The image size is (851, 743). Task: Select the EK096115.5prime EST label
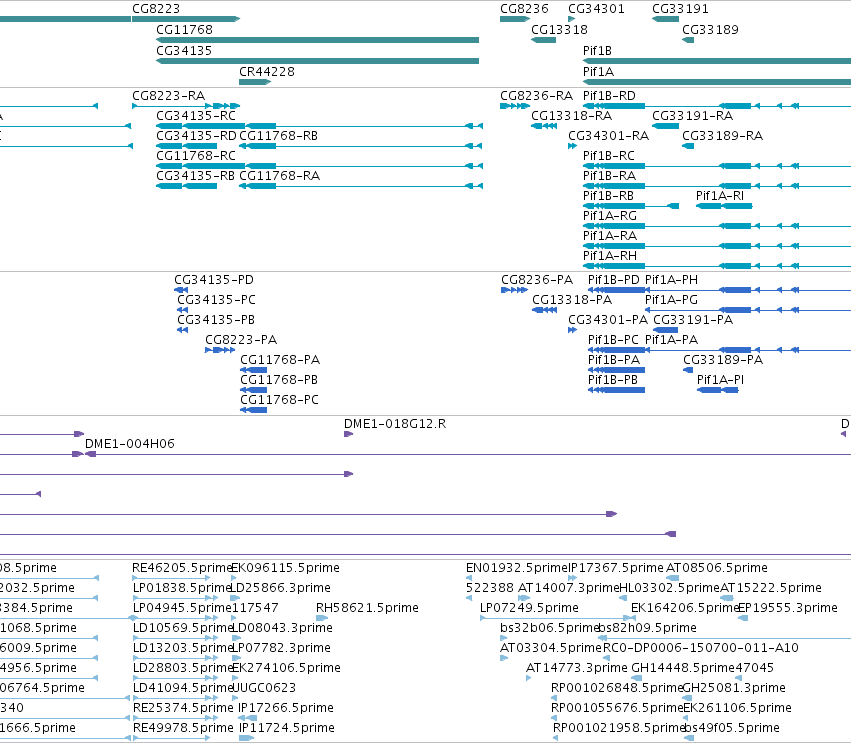pyautogui.click(x=286, y=568)
